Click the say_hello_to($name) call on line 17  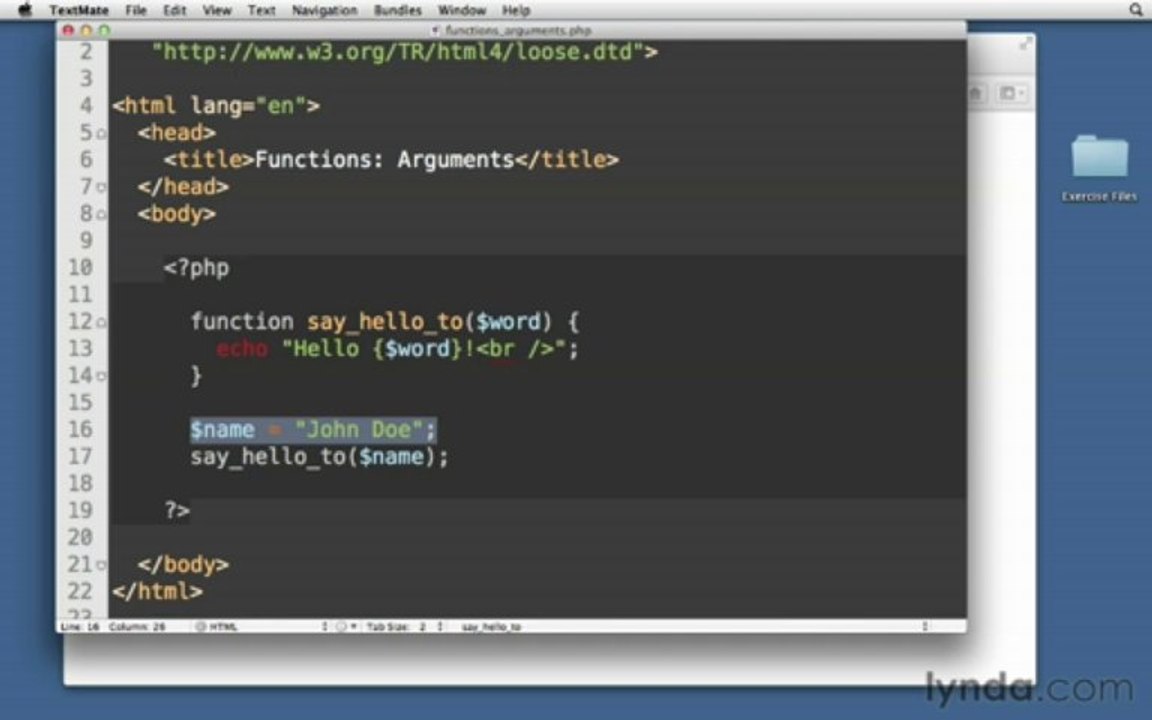[319, 457]
